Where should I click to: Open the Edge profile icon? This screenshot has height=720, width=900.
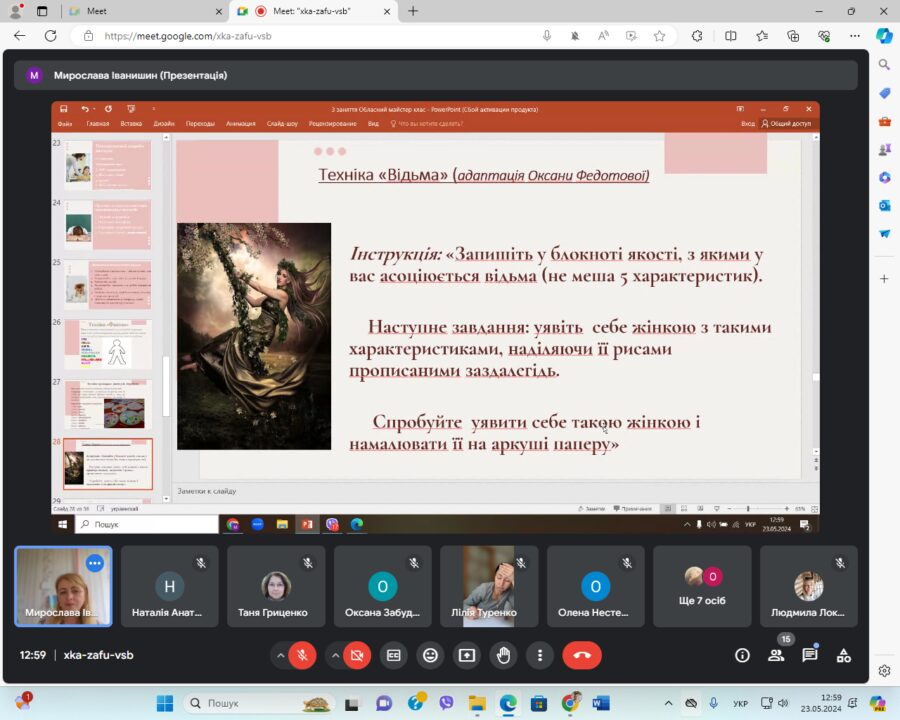[15, 10]
